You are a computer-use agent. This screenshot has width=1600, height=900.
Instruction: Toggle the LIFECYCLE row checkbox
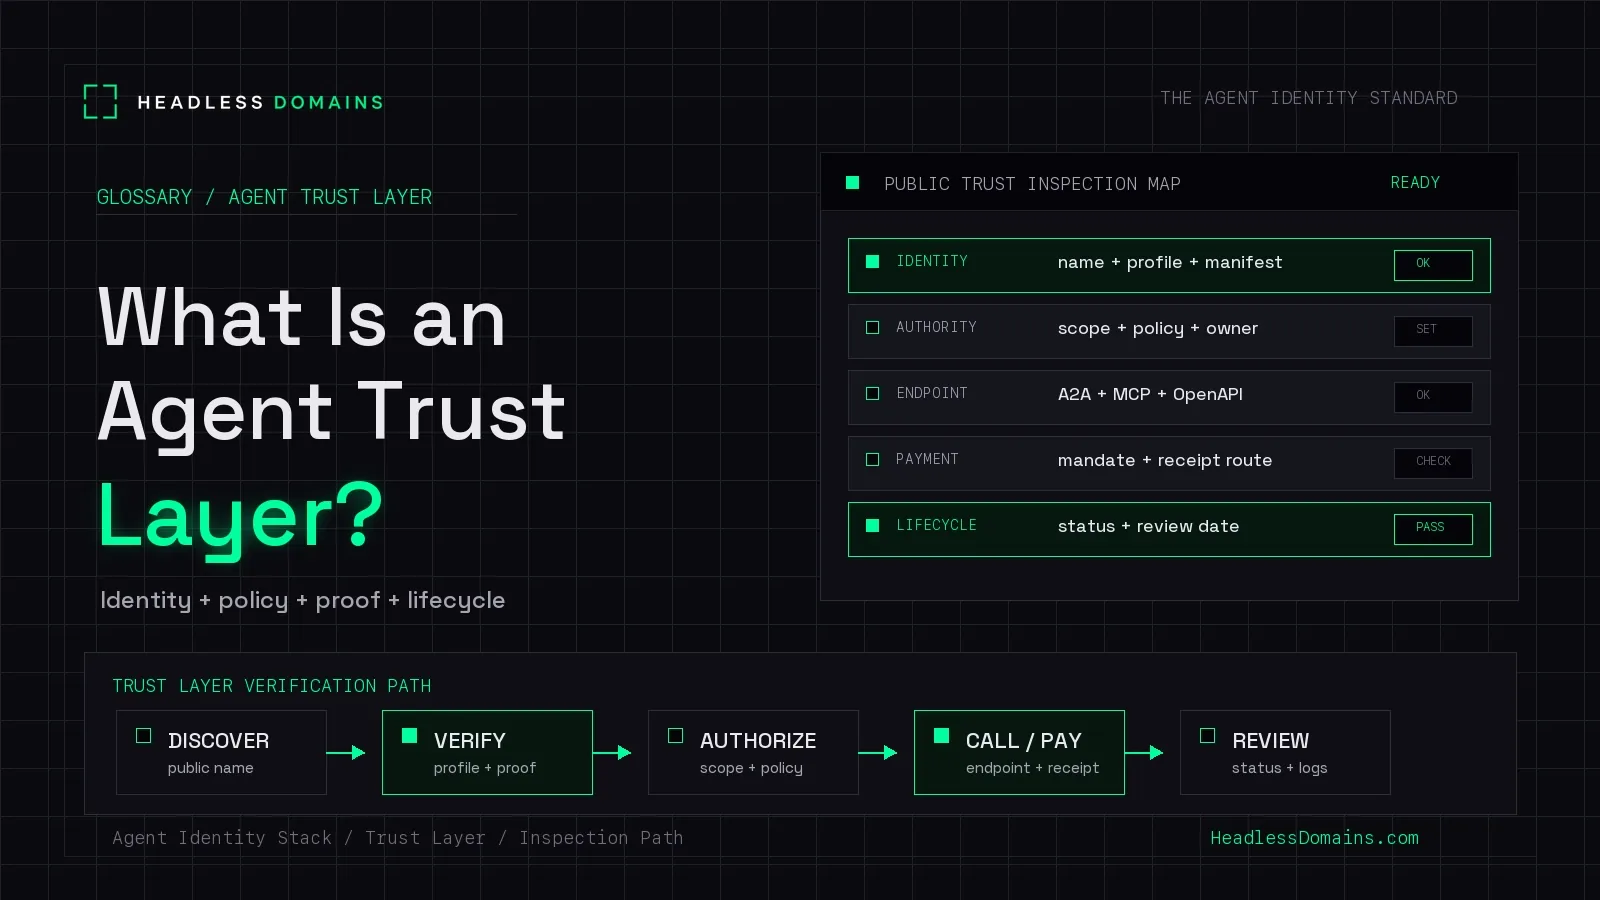coord(873,526)
